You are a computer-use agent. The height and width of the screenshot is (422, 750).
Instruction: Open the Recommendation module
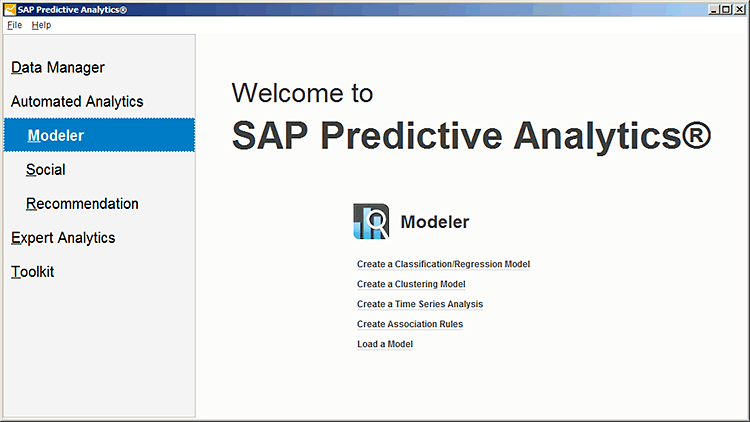point(82,204)
